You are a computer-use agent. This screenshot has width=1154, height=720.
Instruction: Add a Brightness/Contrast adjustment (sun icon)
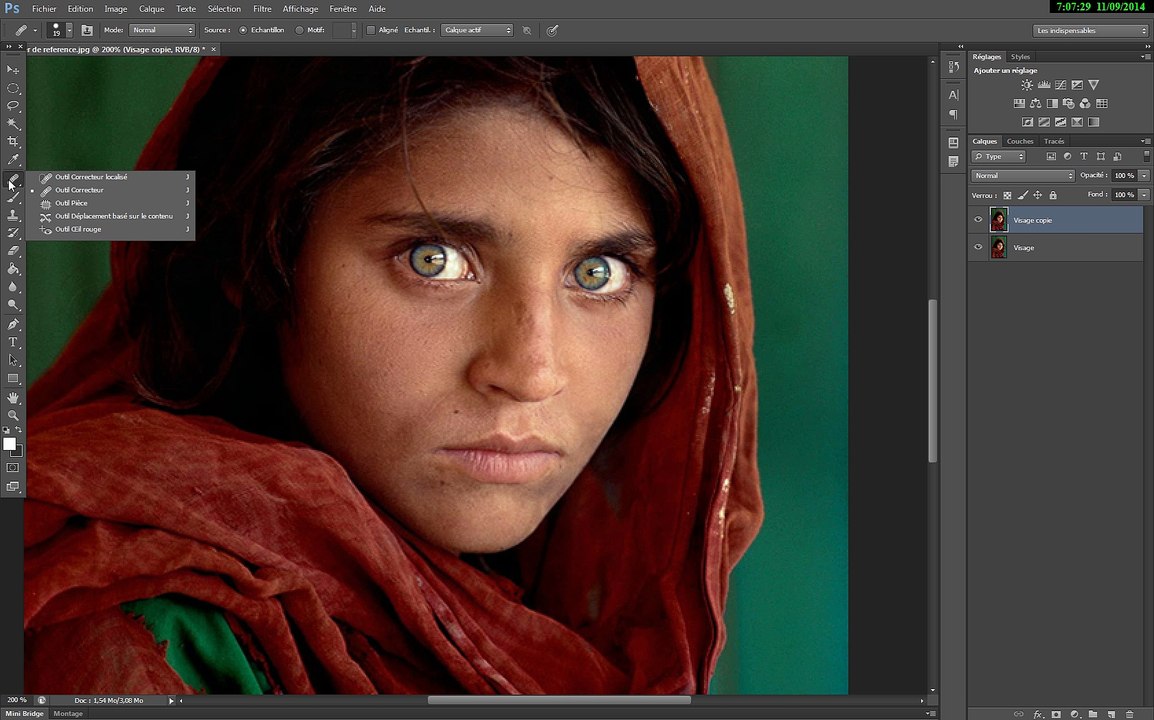1027,85
